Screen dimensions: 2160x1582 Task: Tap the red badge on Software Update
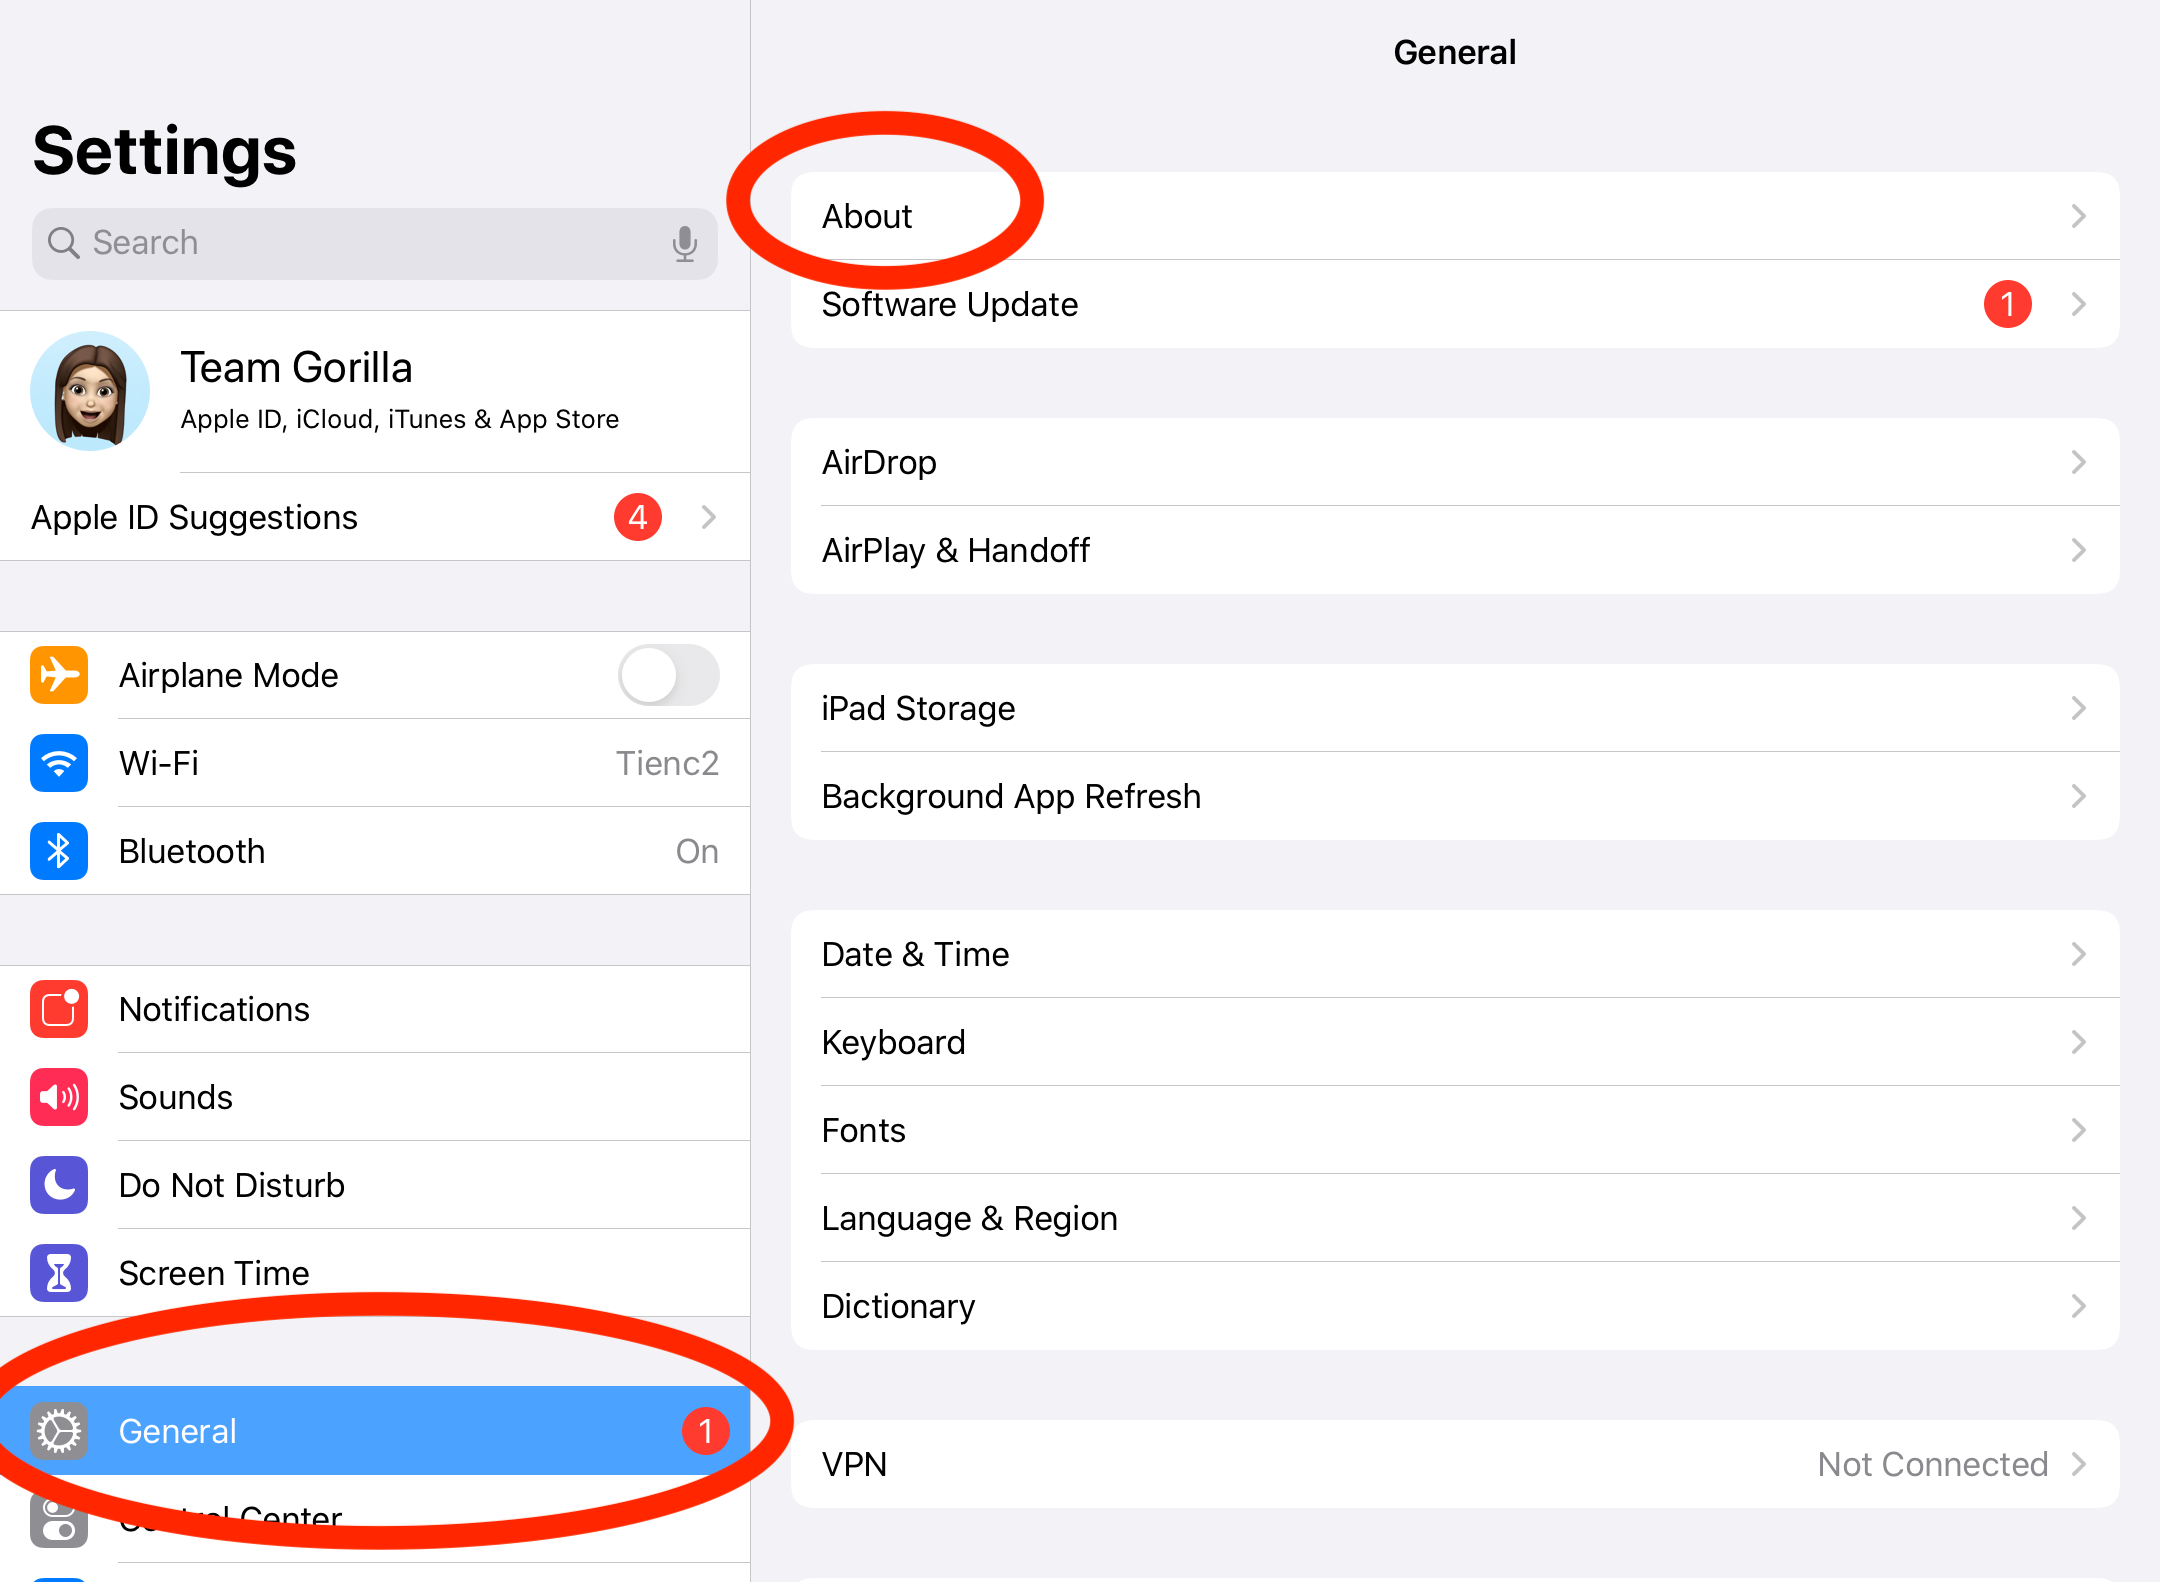(x=2007, y=304)
